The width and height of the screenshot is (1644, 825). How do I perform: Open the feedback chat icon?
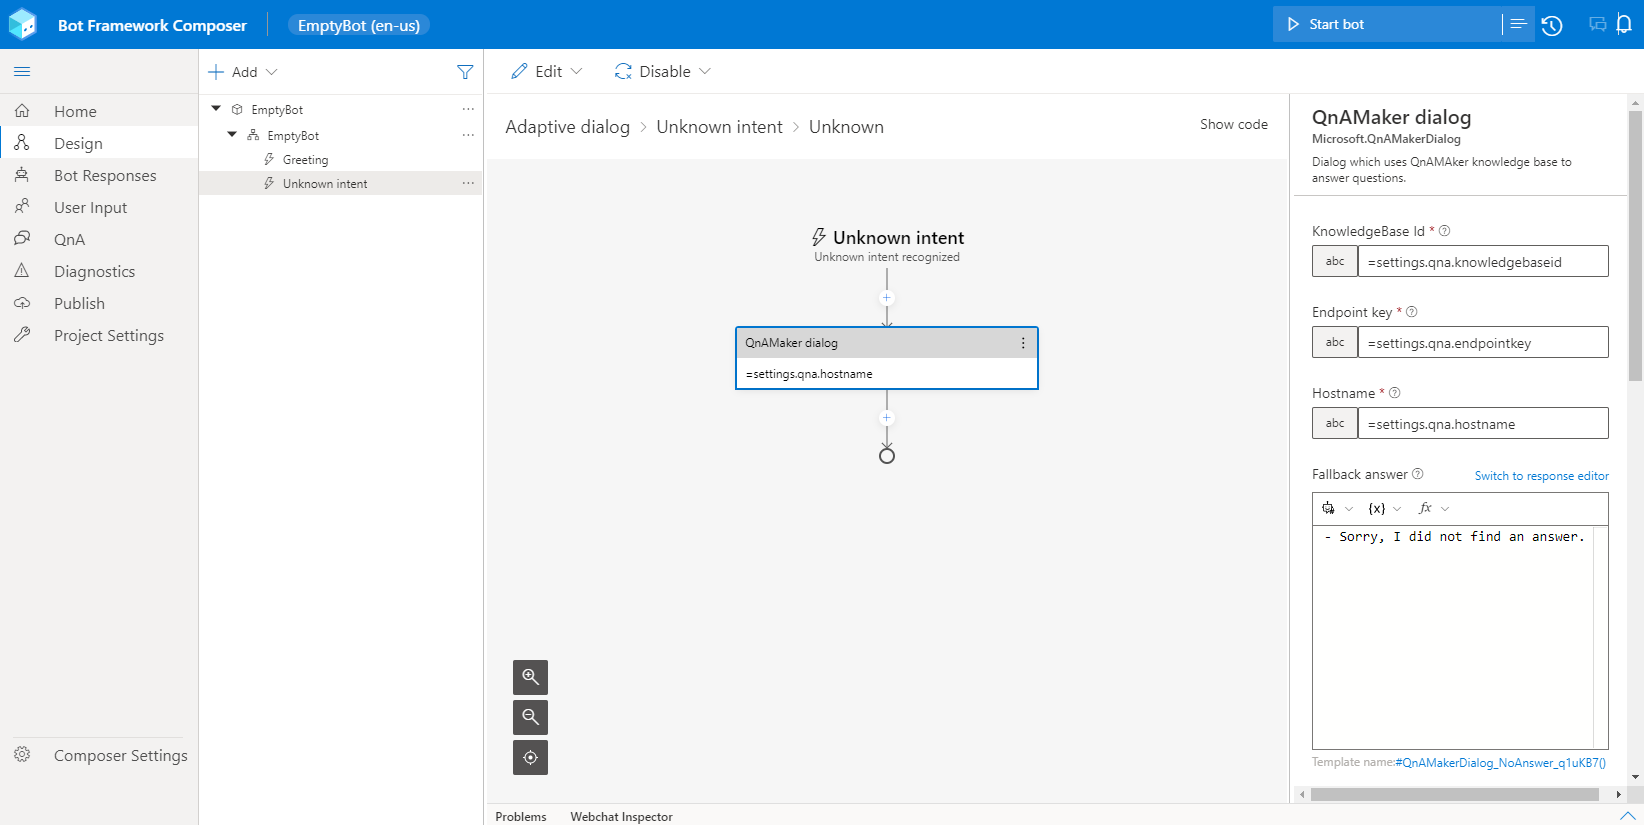pyautogui.click(x=1598, y=25)
